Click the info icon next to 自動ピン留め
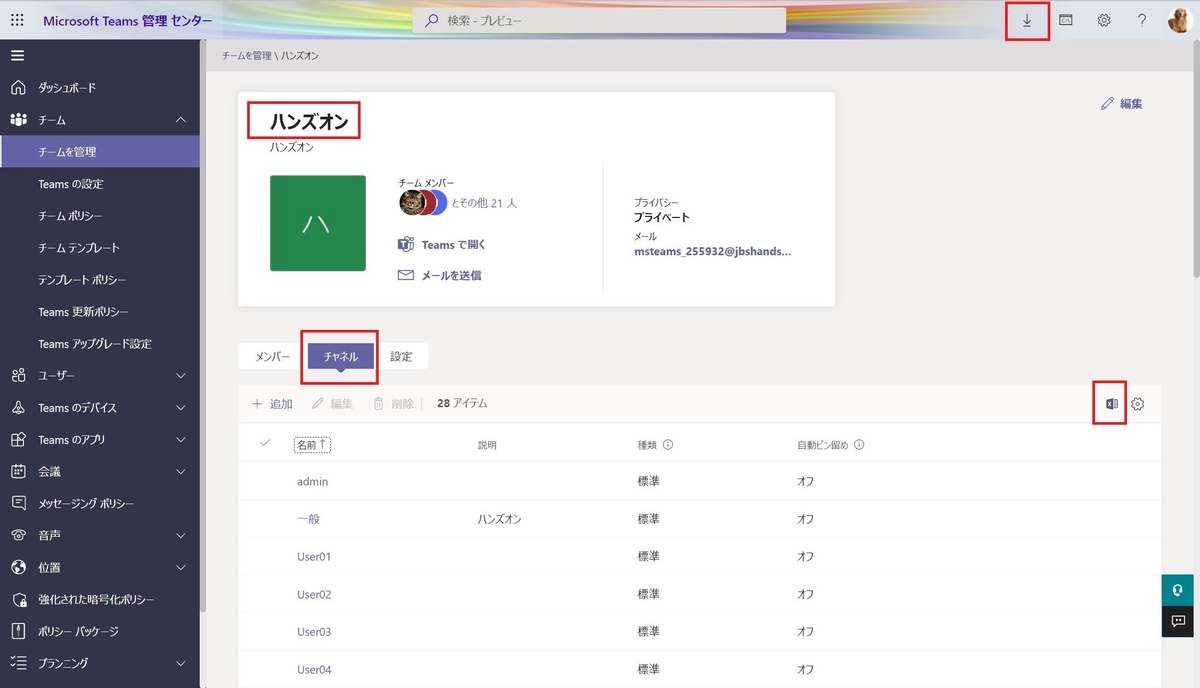 point(859,444)
